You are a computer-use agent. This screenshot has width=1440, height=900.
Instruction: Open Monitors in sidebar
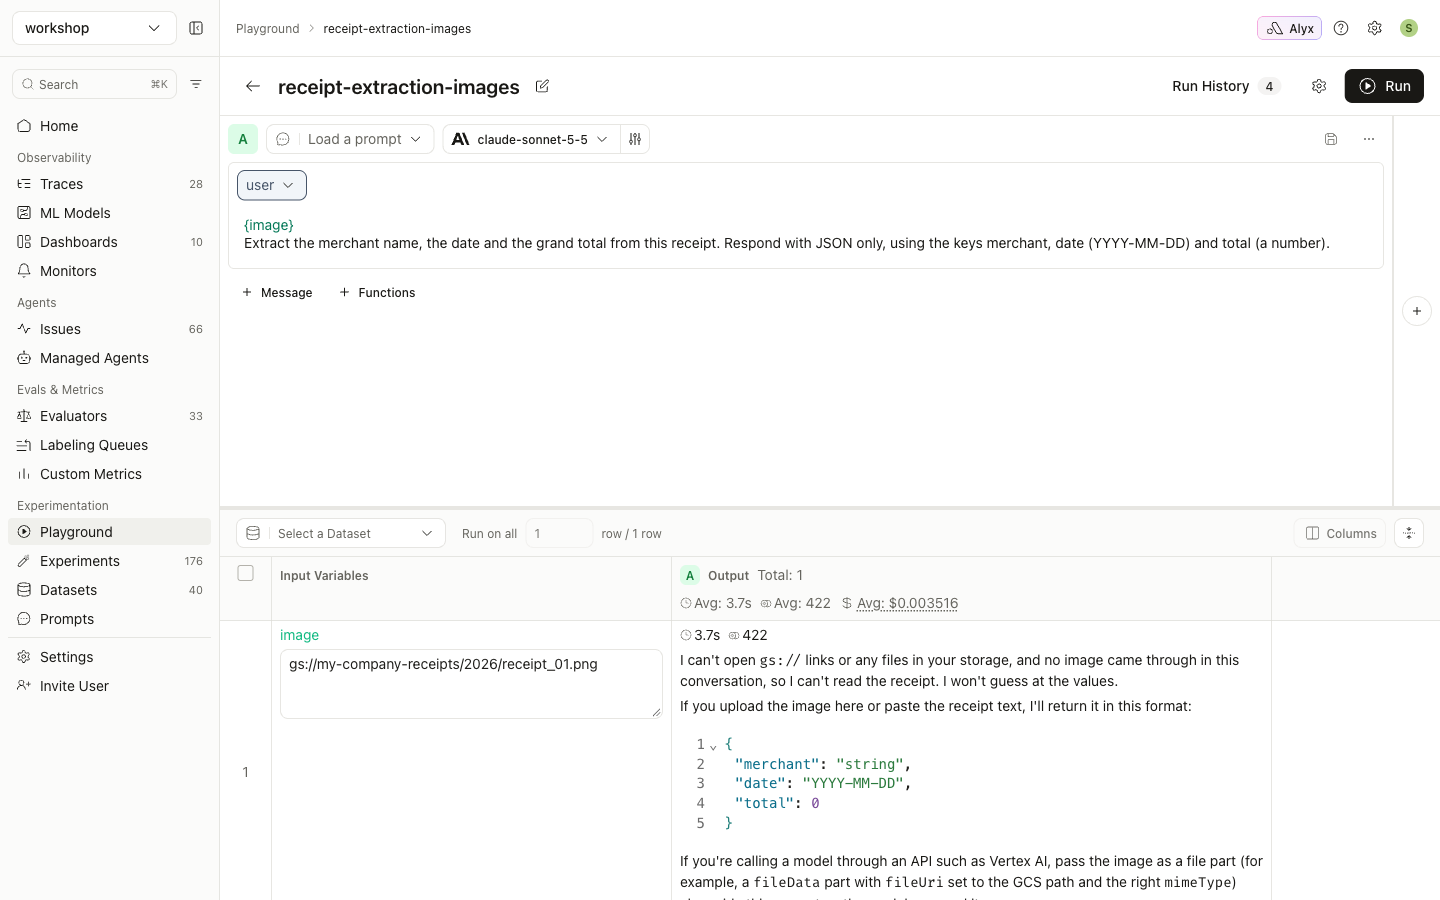pyautogui.click(x=110, y=271)
